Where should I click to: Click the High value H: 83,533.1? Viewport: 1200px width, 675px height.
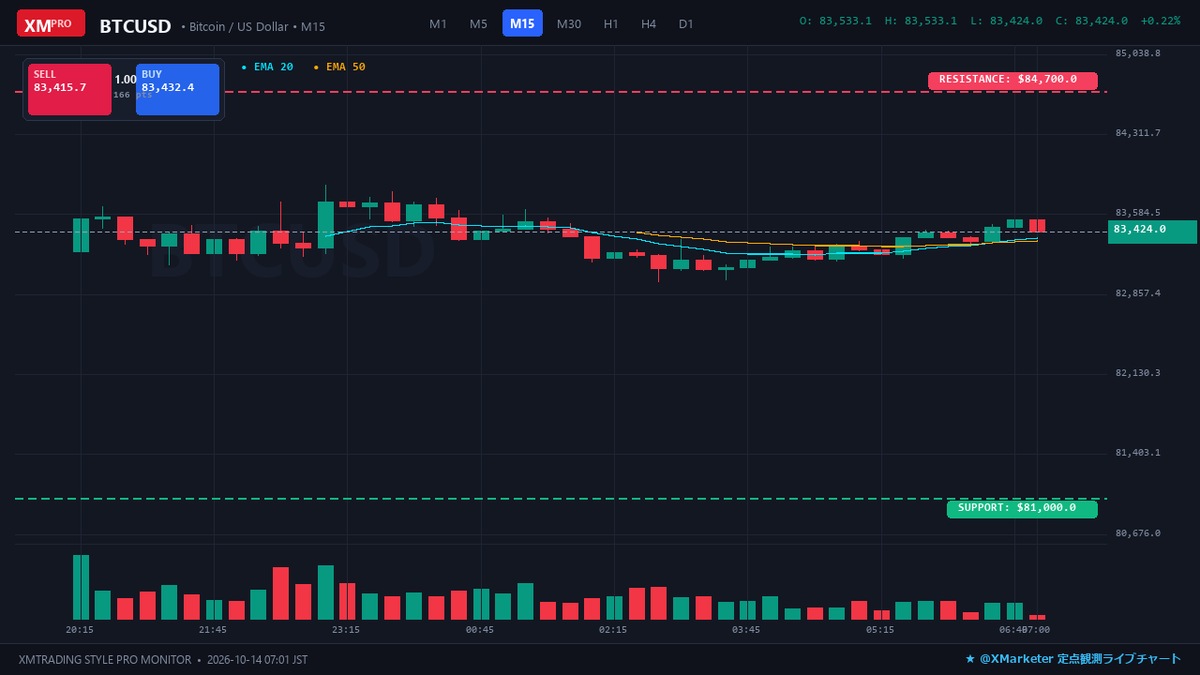pyautogui.click(x=921, y=21)
